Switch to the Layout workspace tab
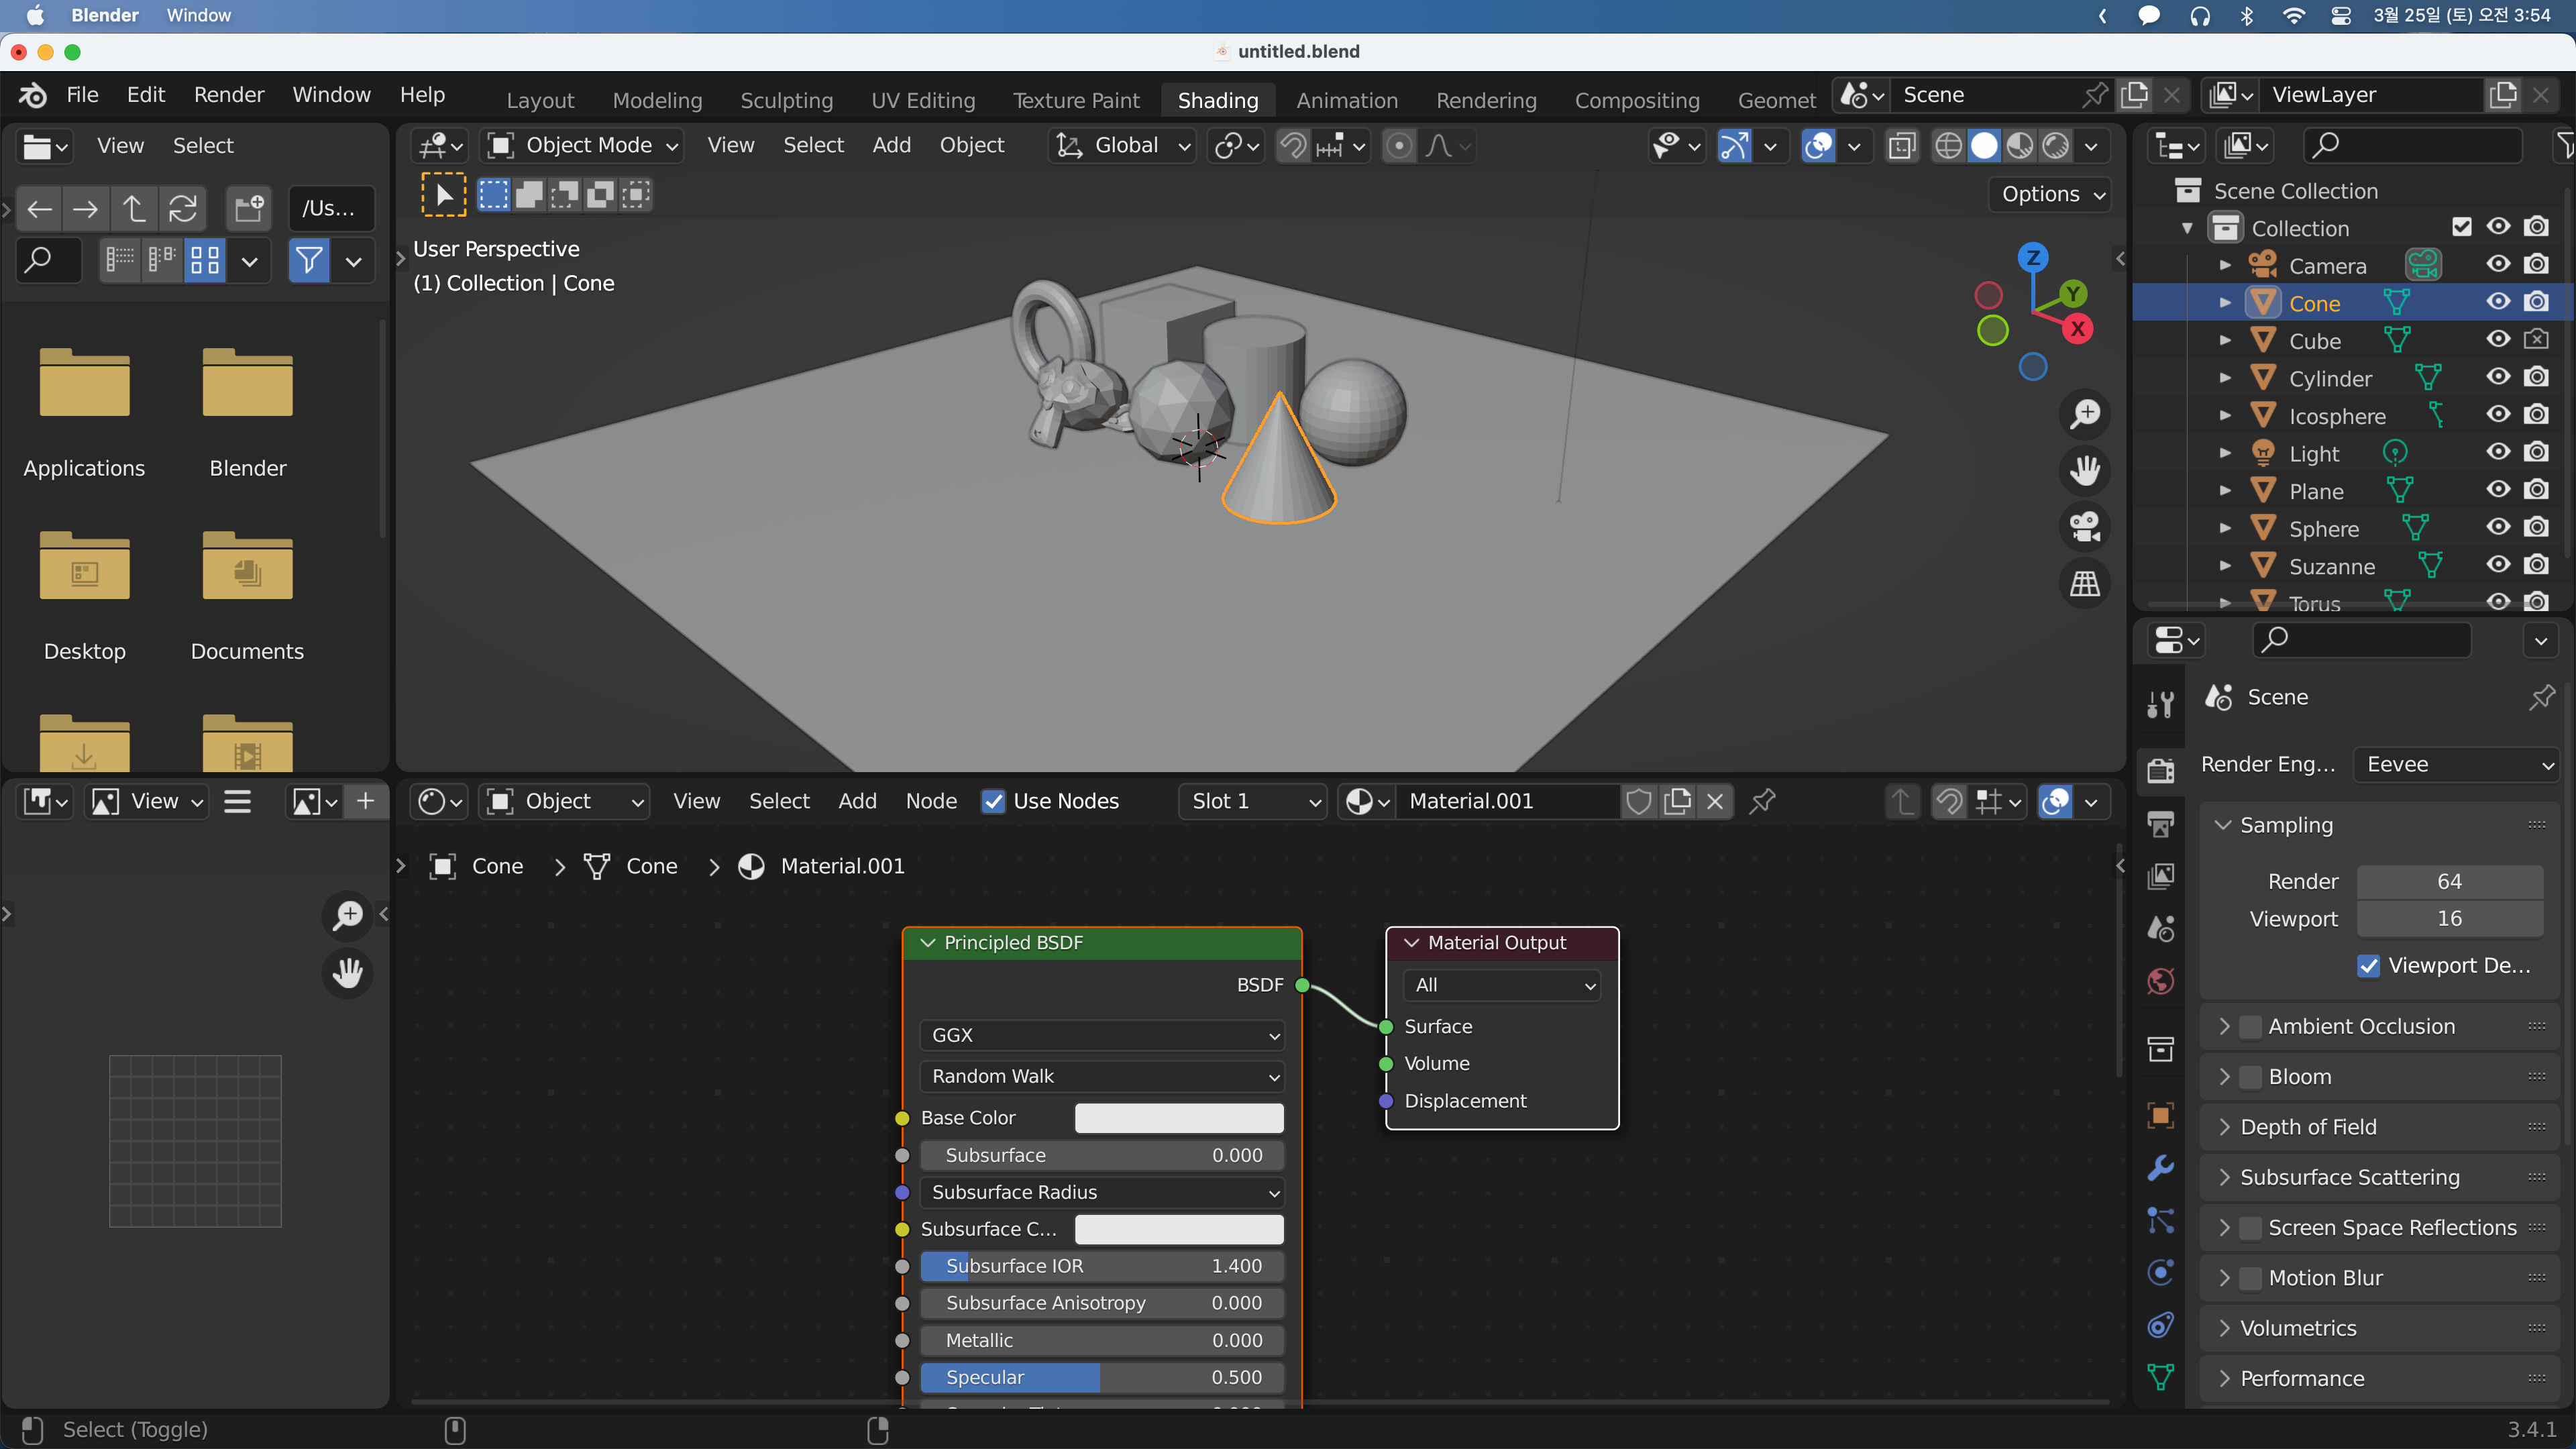 click(540, 100)
